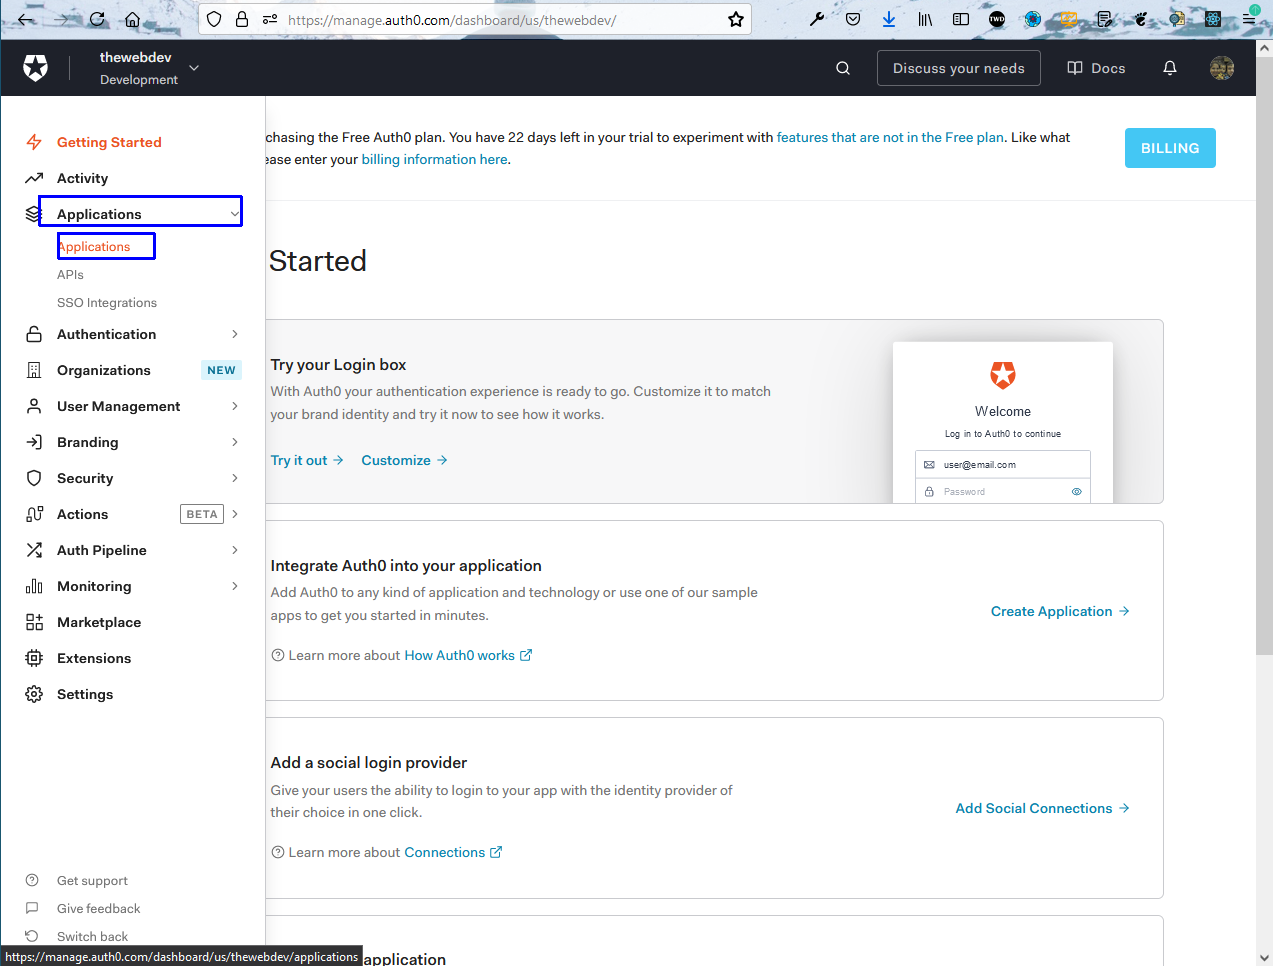Image resolution: width=1273 pixels, height=966 pixels.
Task: Click the User Management person icon
Action: 34,406
